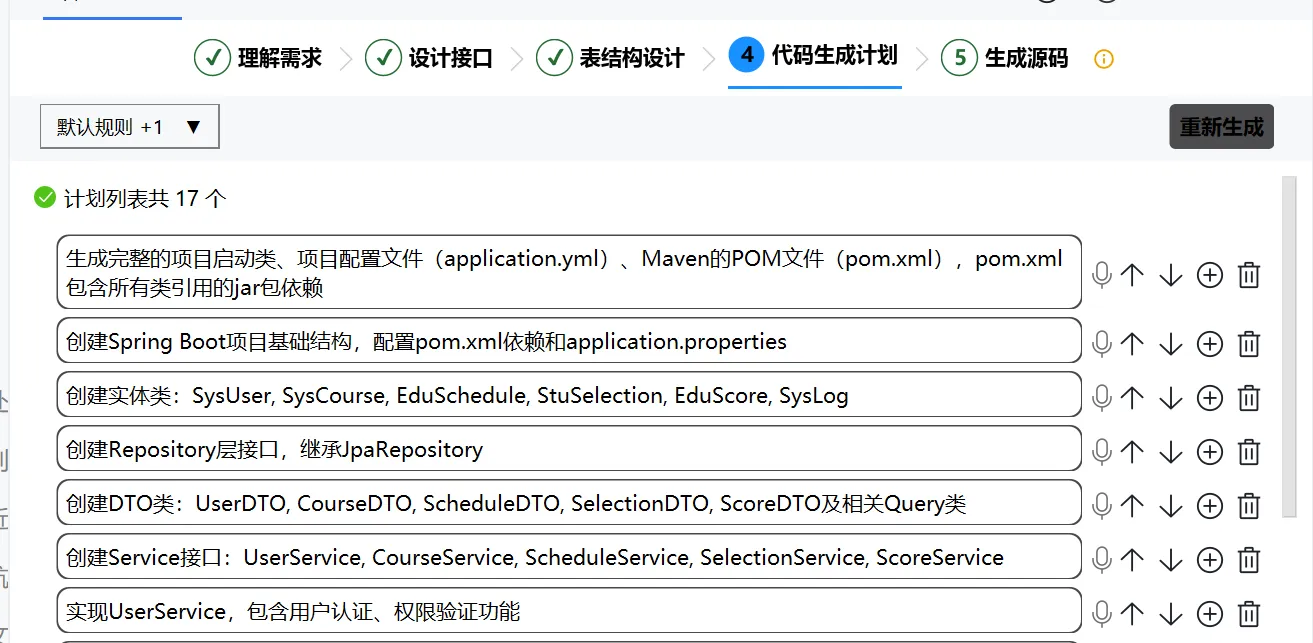Delete the 创建Service接口 plan row
The image size is (1313, 643).
point(1249,560)
